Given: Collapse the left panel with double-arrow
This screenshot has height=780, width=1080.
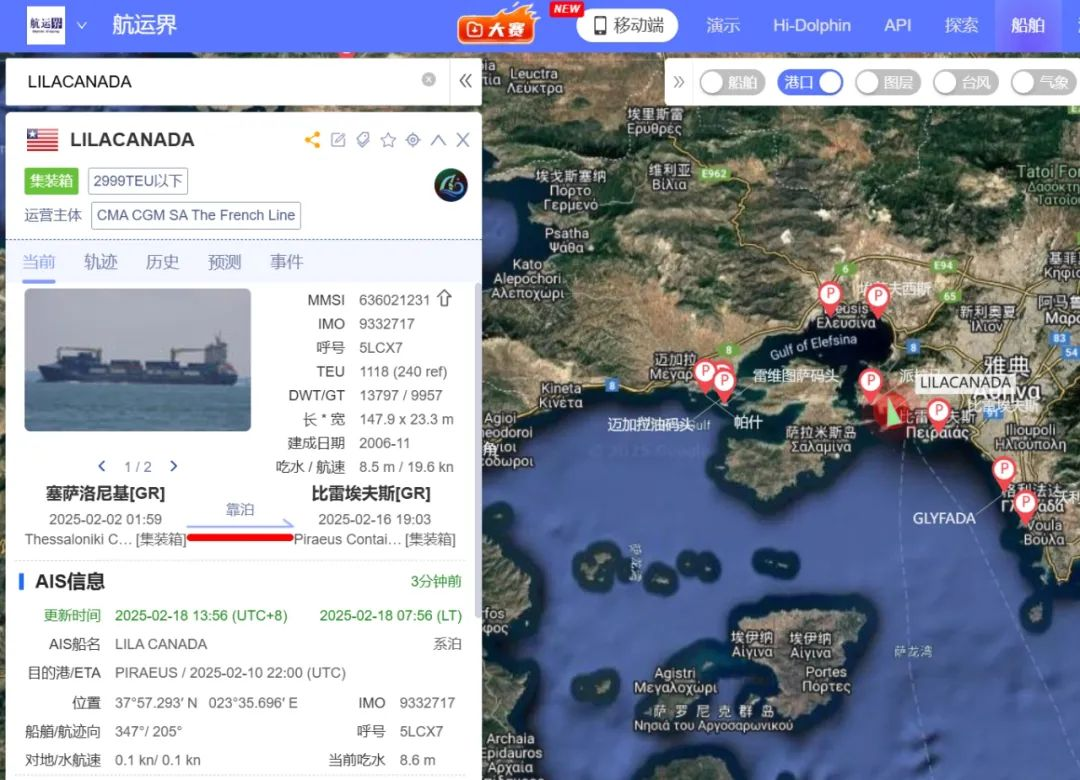Looking at the screenshot, I should click(x=466, y=81).
